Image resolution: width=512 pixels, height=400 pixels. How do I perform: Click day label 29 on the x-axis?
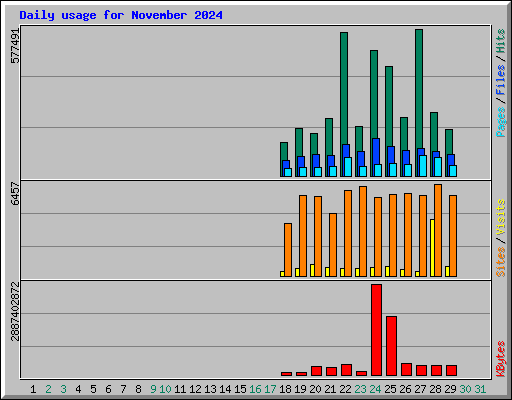pos(450,389)
